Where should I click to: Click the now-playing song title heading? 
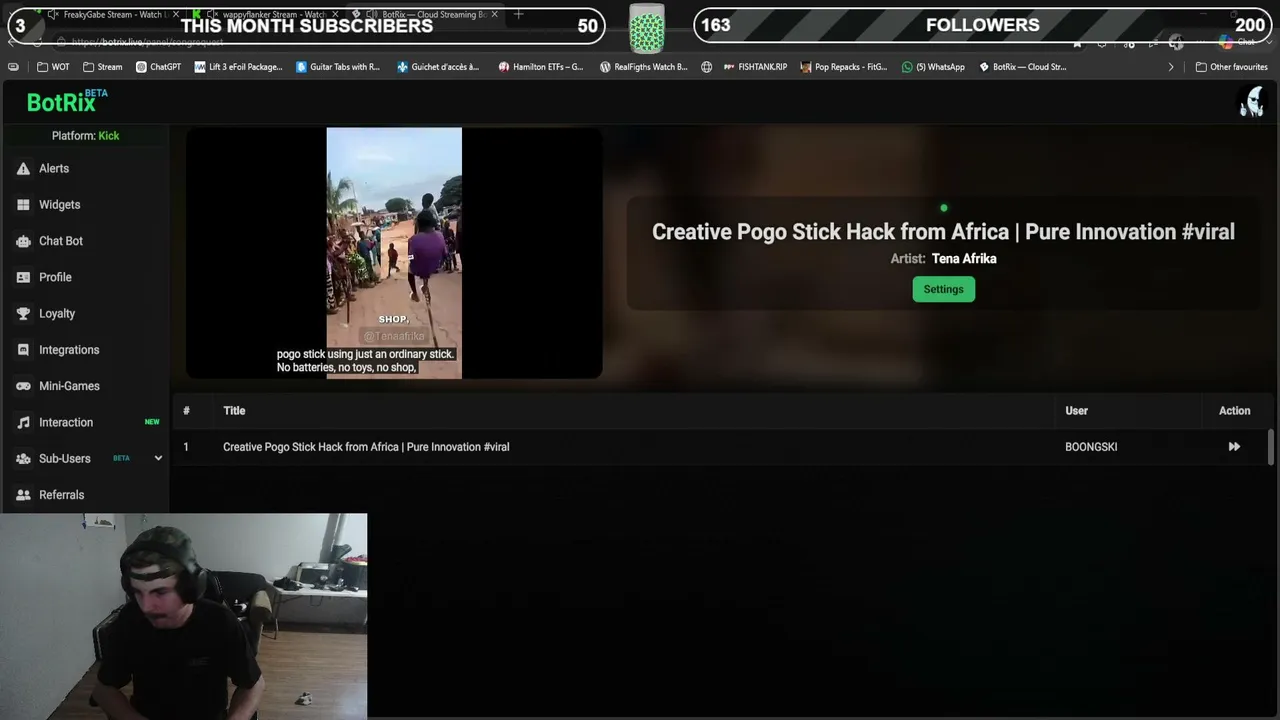(x=943, y=232)
